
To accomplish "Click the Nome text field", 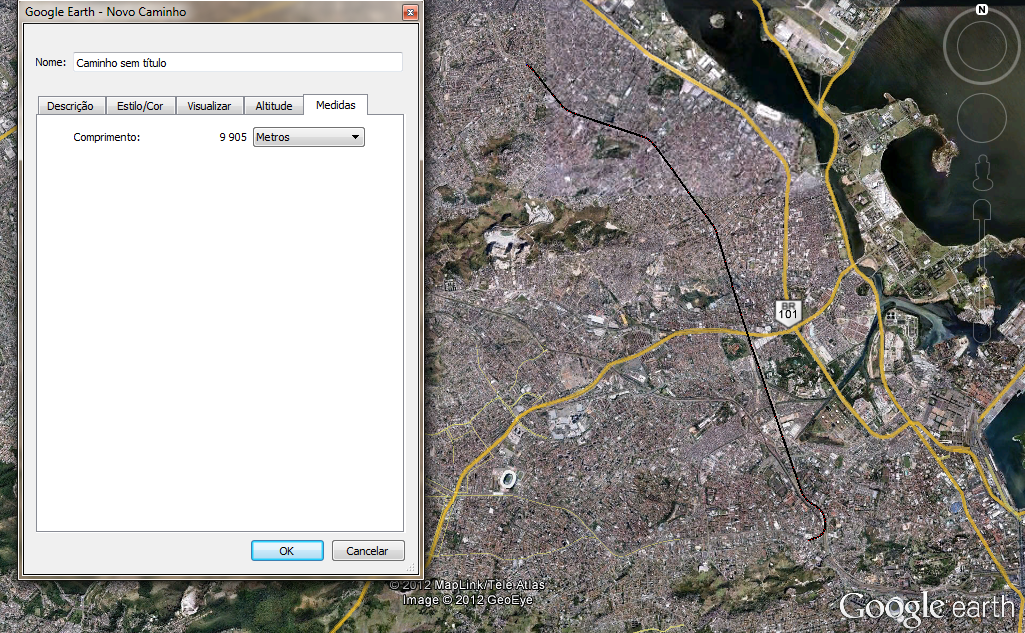I will tap(237, 62).
